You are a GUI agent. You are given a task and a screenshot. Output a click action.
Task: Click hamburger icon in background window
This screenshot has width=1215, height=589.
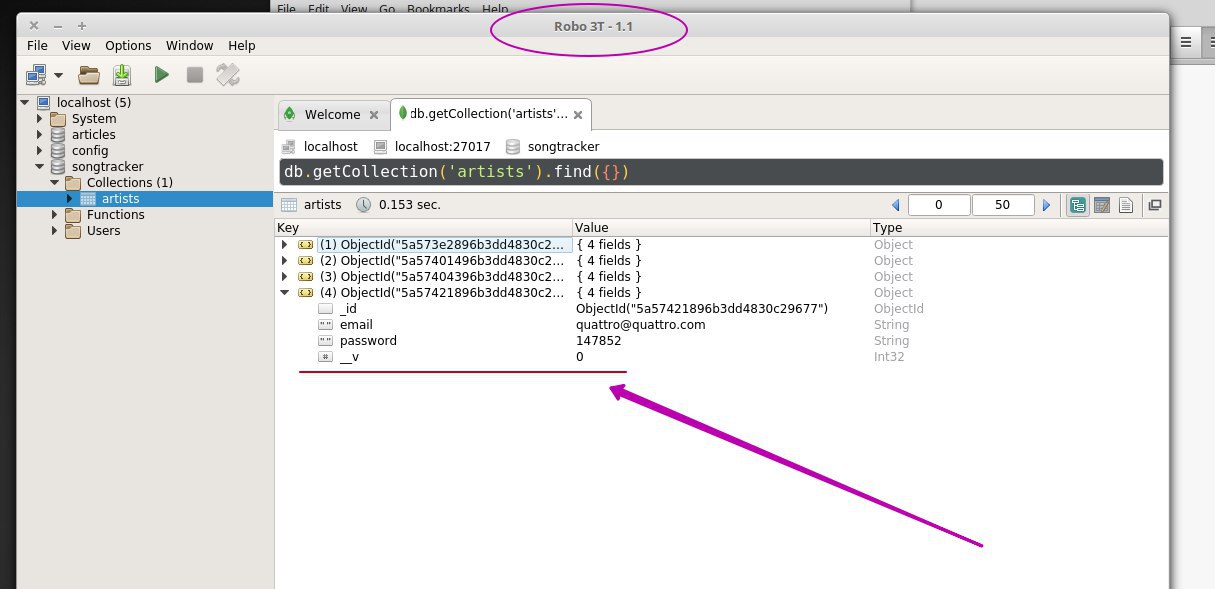pos(1185,41)
